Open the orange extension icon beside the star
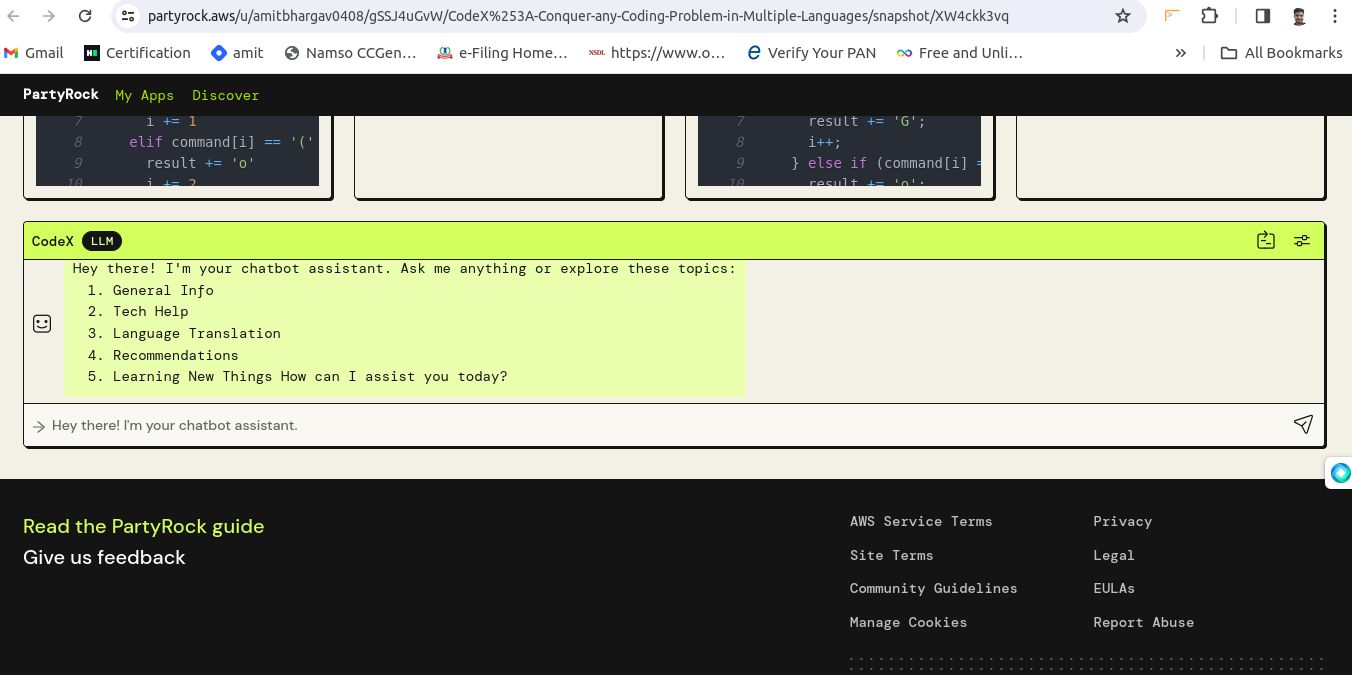The image size is (1352, 675). tap(1172, 16)
